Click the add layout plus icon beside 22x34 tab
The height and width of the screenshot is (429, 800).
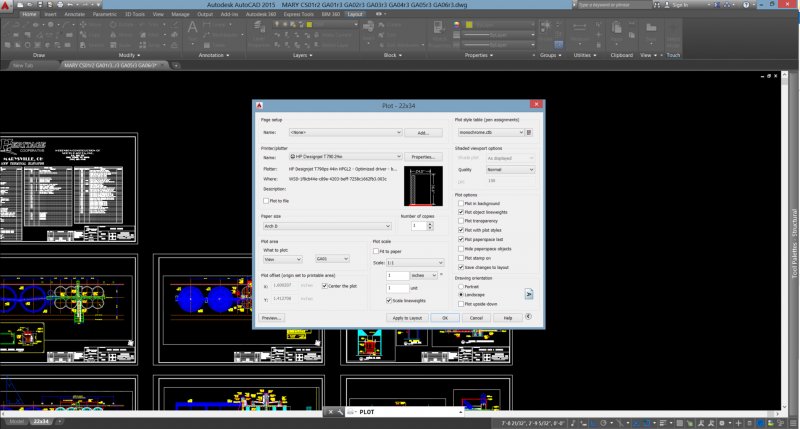(59, 422)
